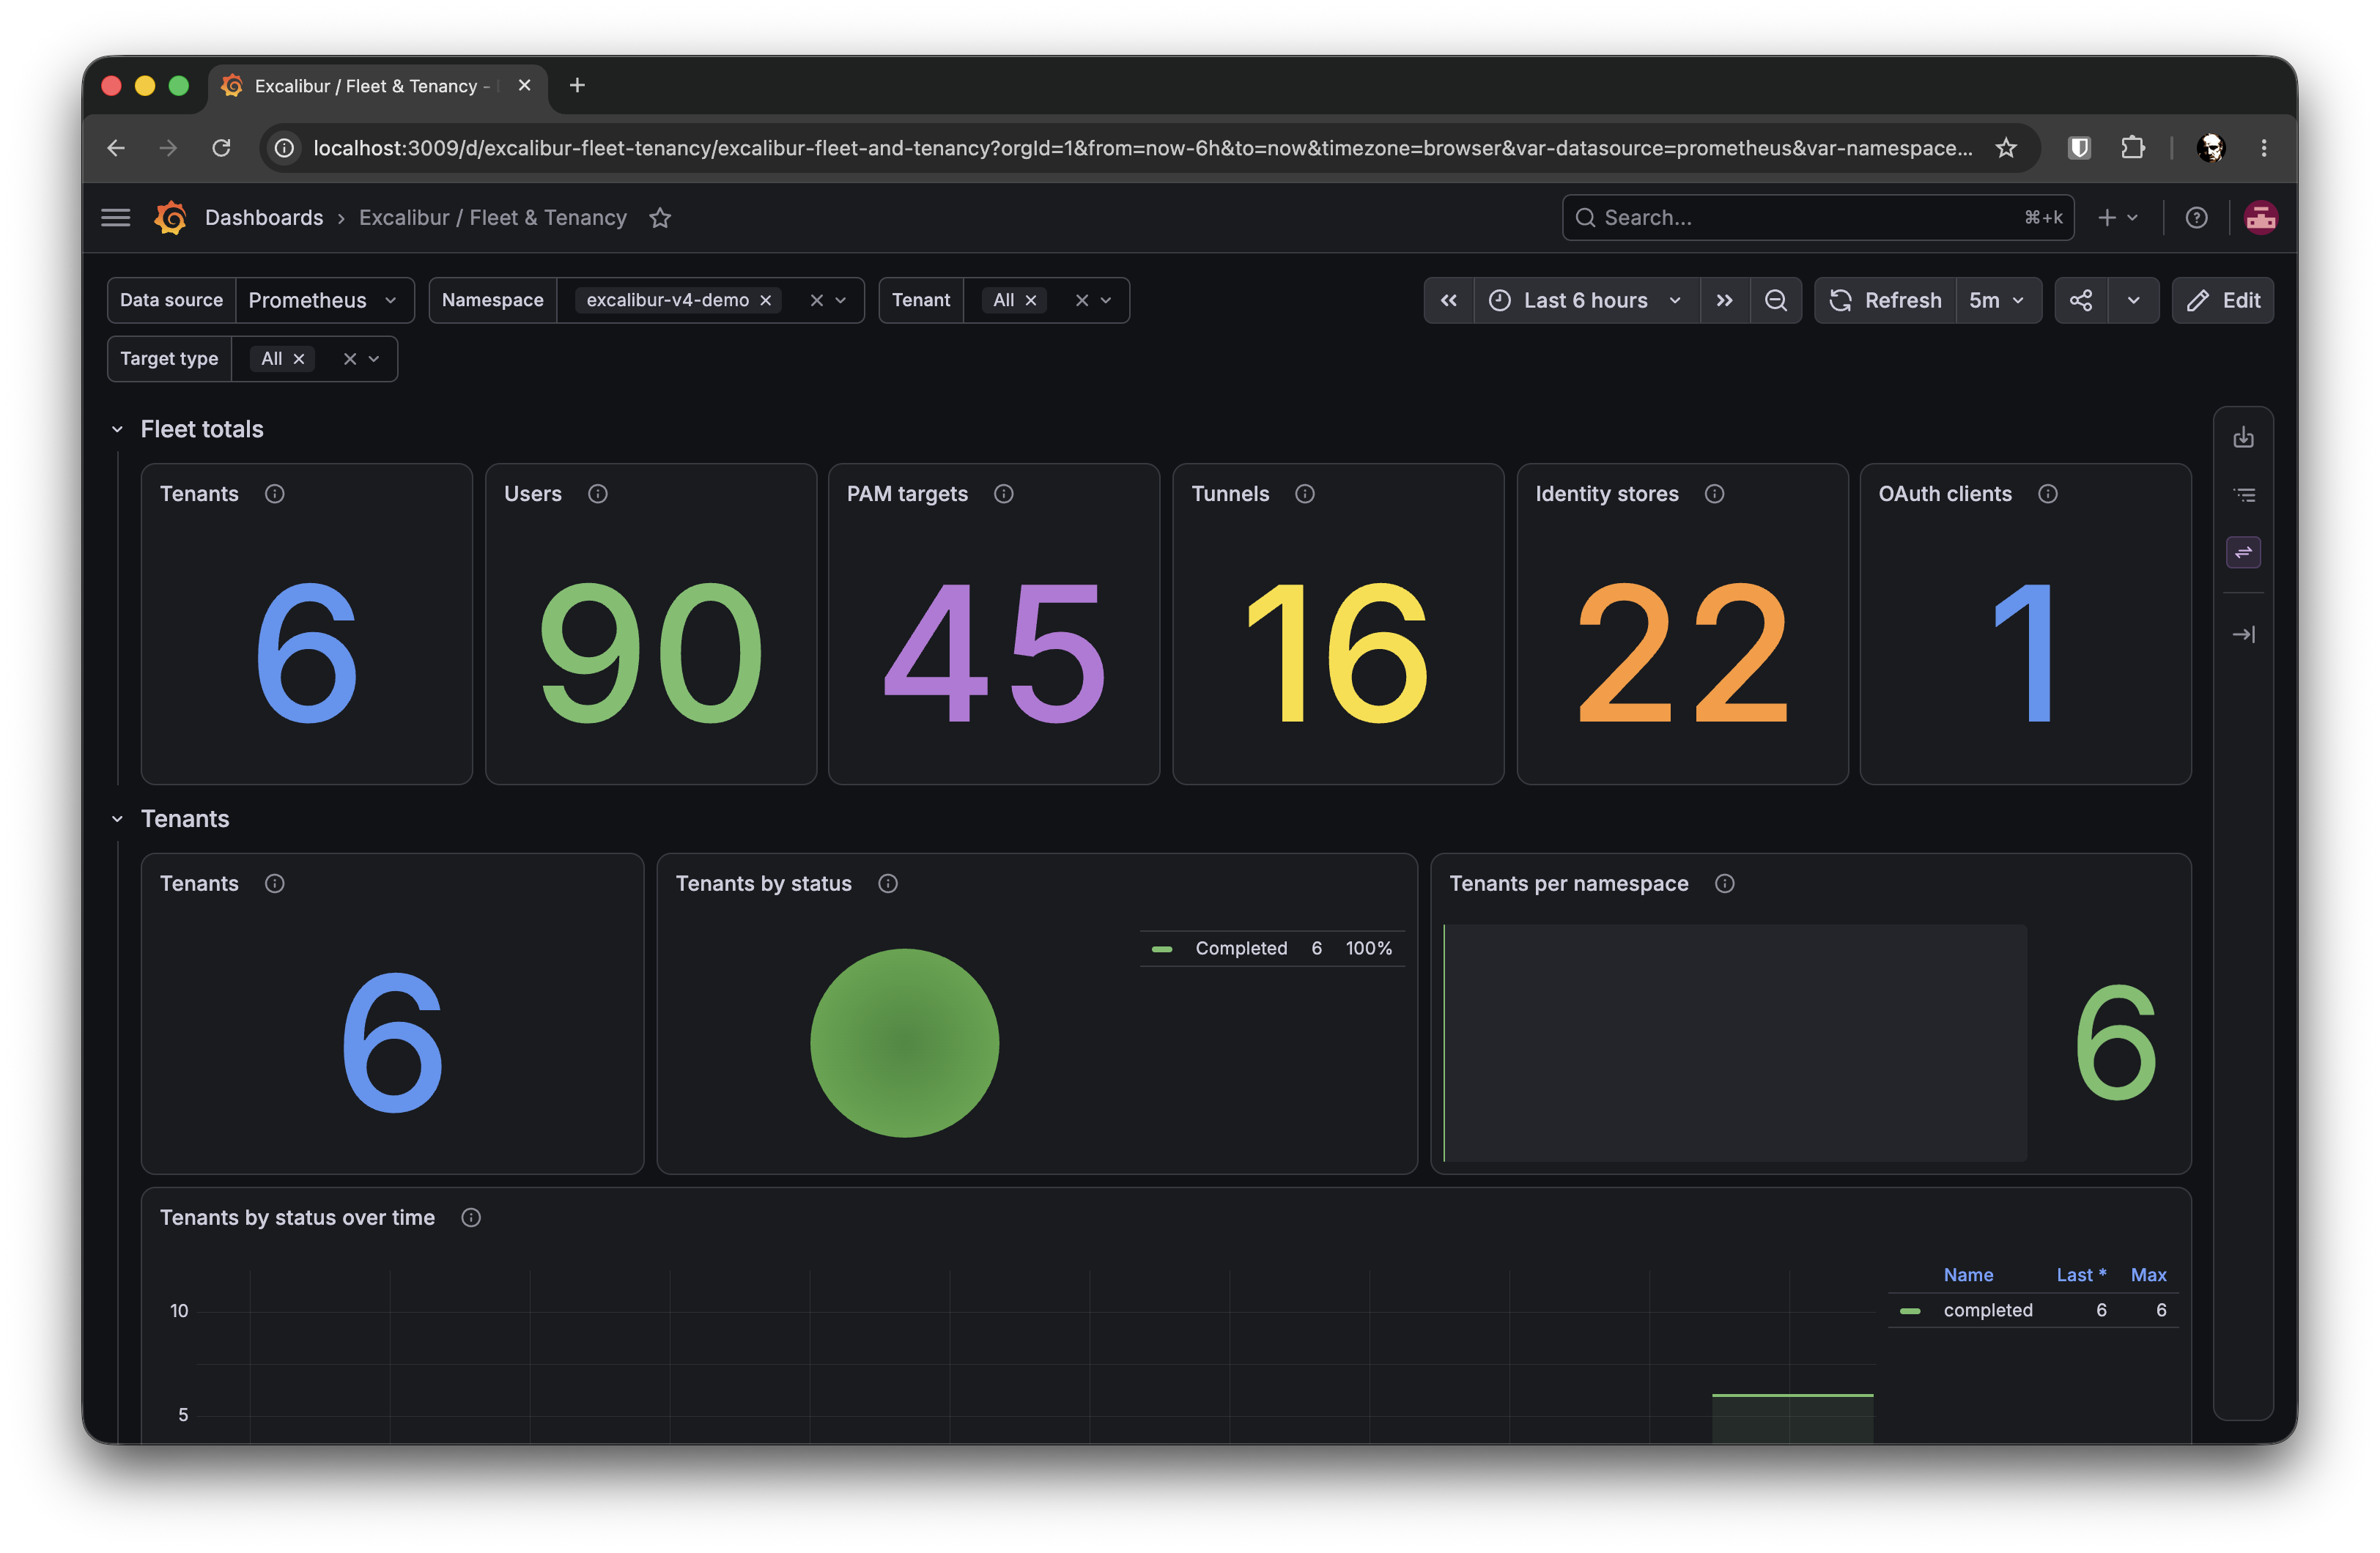Shift time range forward

pos(1724,300)
